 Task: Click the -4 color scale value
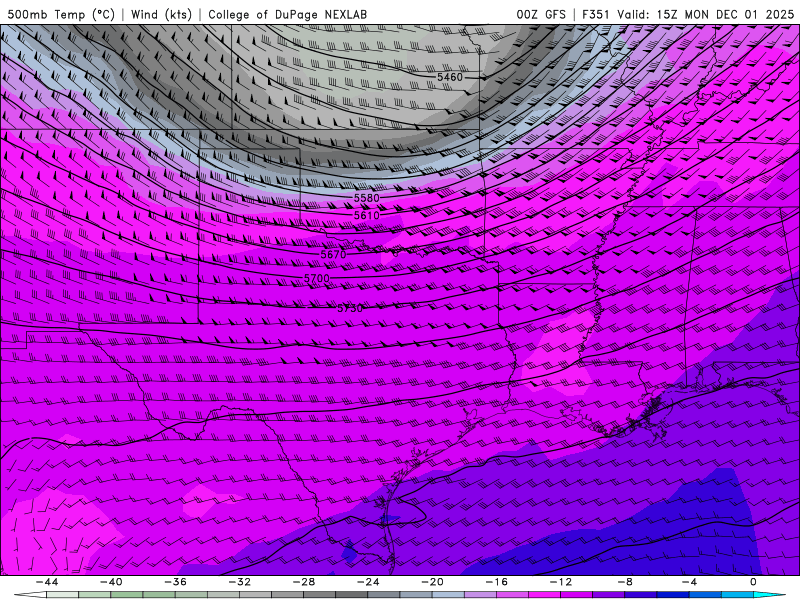coord(689,582)
